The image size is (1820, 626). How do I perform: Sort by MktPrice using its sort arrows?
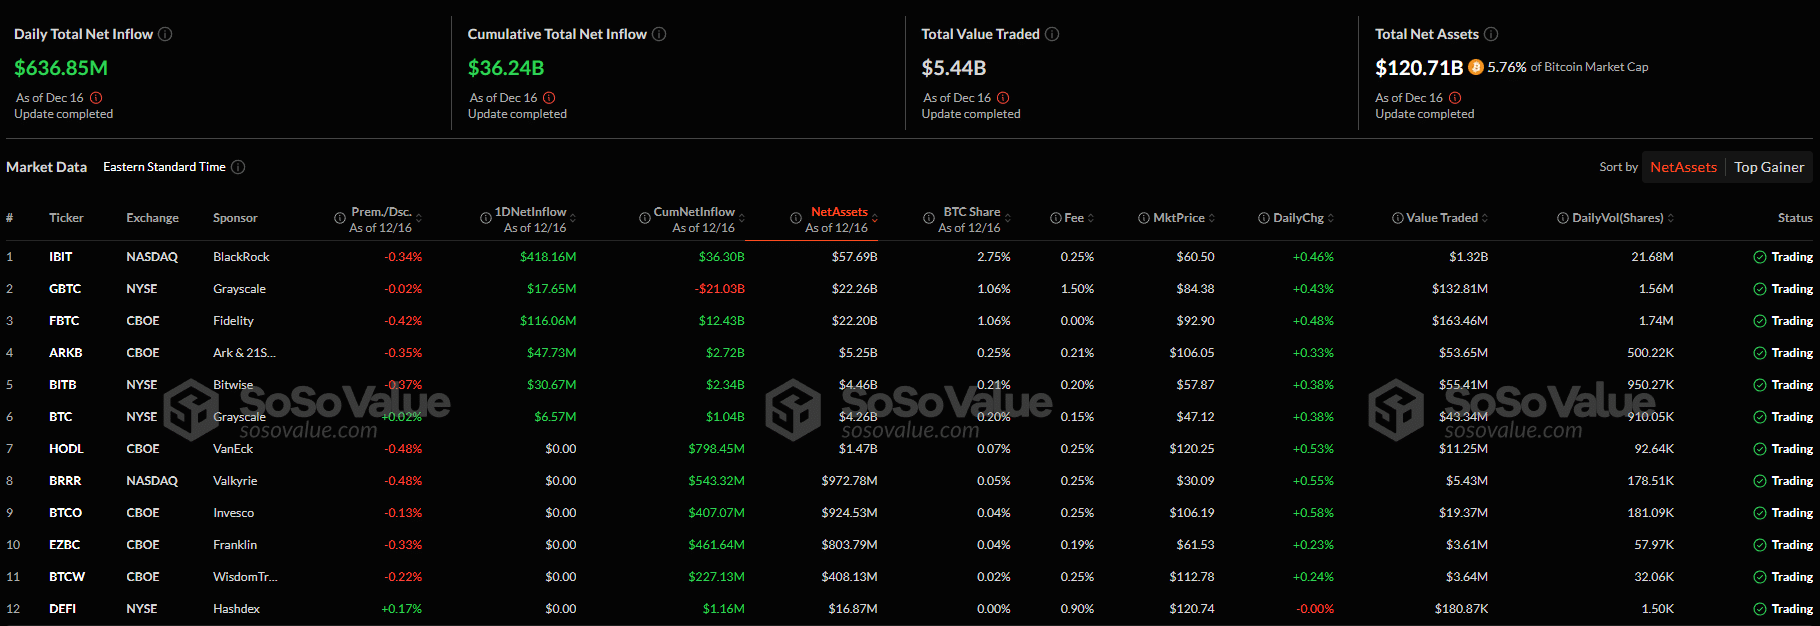pyautogui.click(x=1212, y=218)
